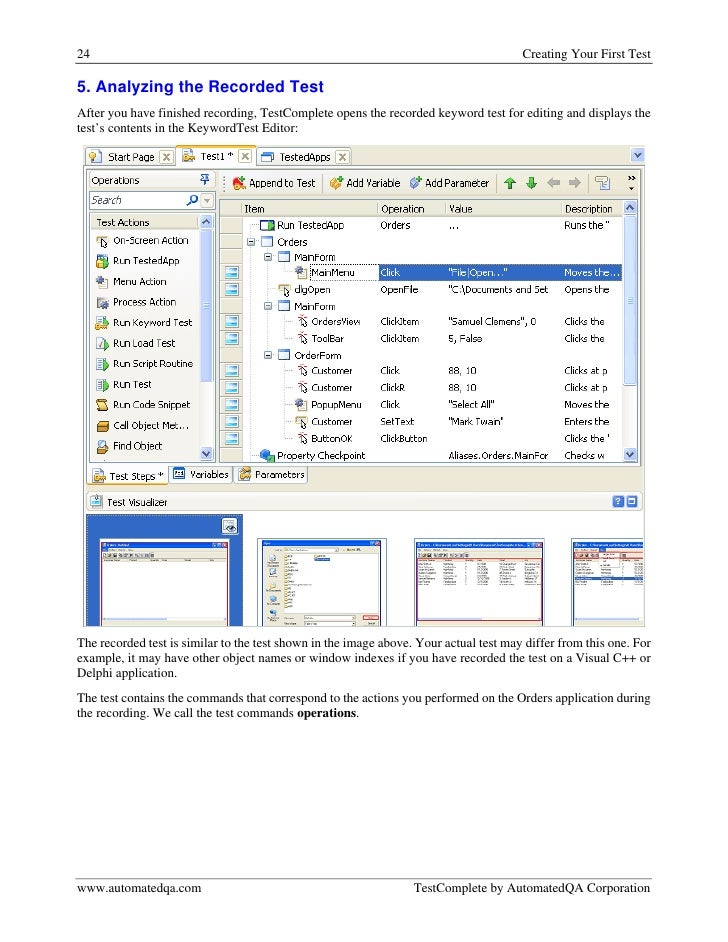Collapse the second MainForm node above OrdersView
The height and width of the screenshot is (942, 728).
pyautogui.click(x=268, y=306)
